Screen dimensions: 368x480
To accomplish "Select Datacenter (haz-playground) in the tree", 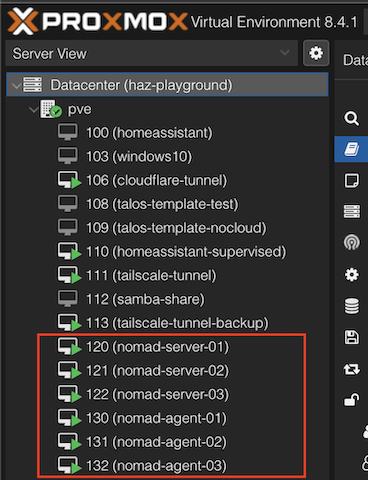I will (167, 85).
